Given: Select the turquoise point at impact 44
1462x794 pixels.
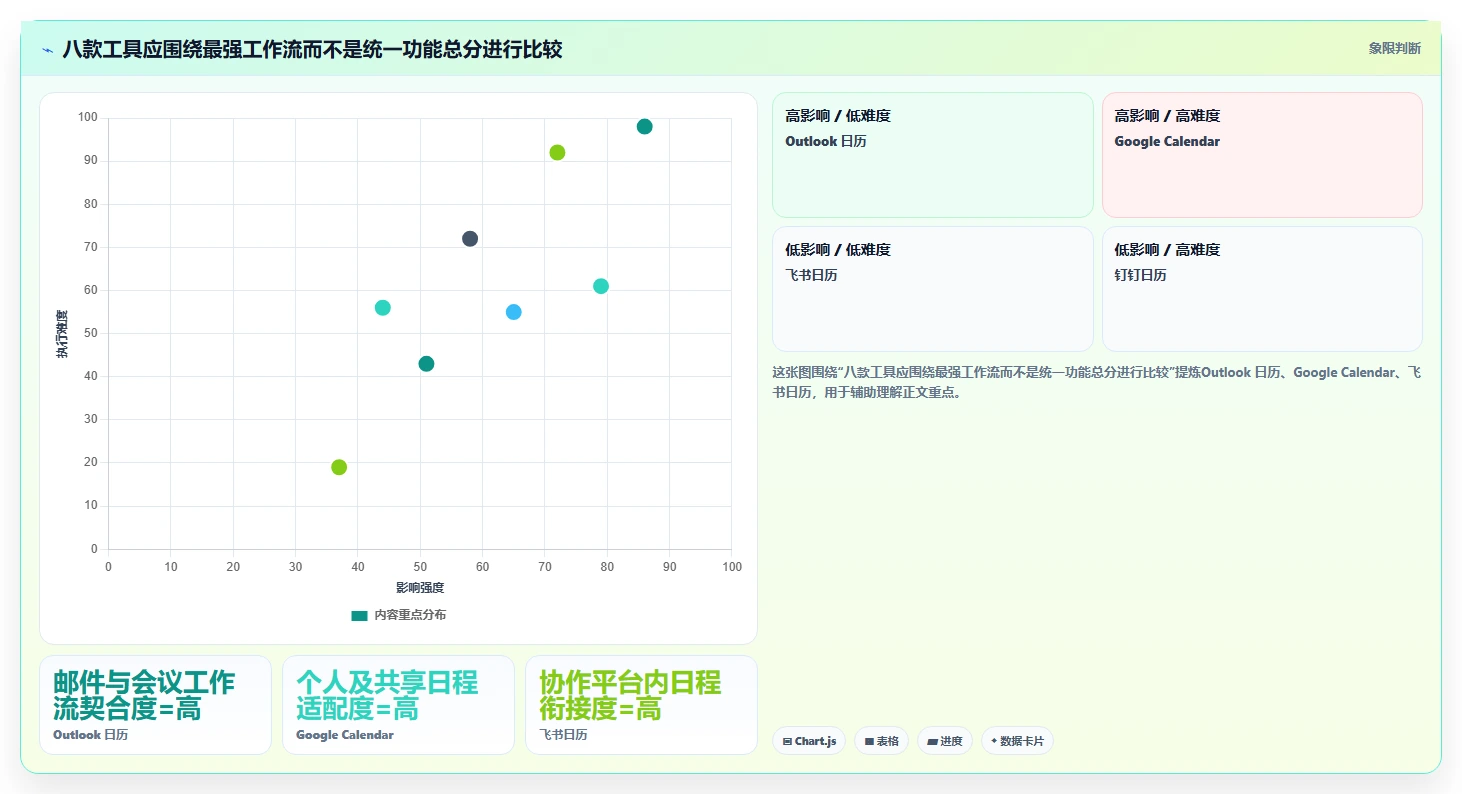Looking at the screenshot, I should pyautogui.click(x=382, y=308).
